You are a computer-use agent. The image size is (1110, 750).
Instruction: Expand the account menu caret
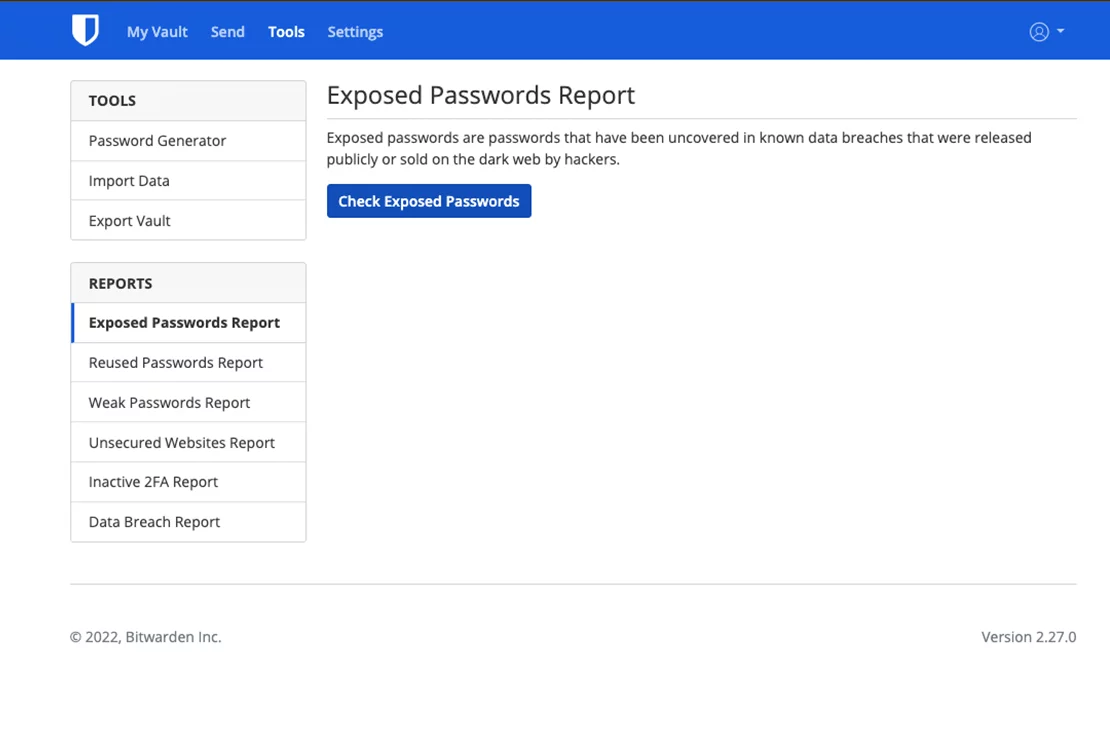(1060, 31)
